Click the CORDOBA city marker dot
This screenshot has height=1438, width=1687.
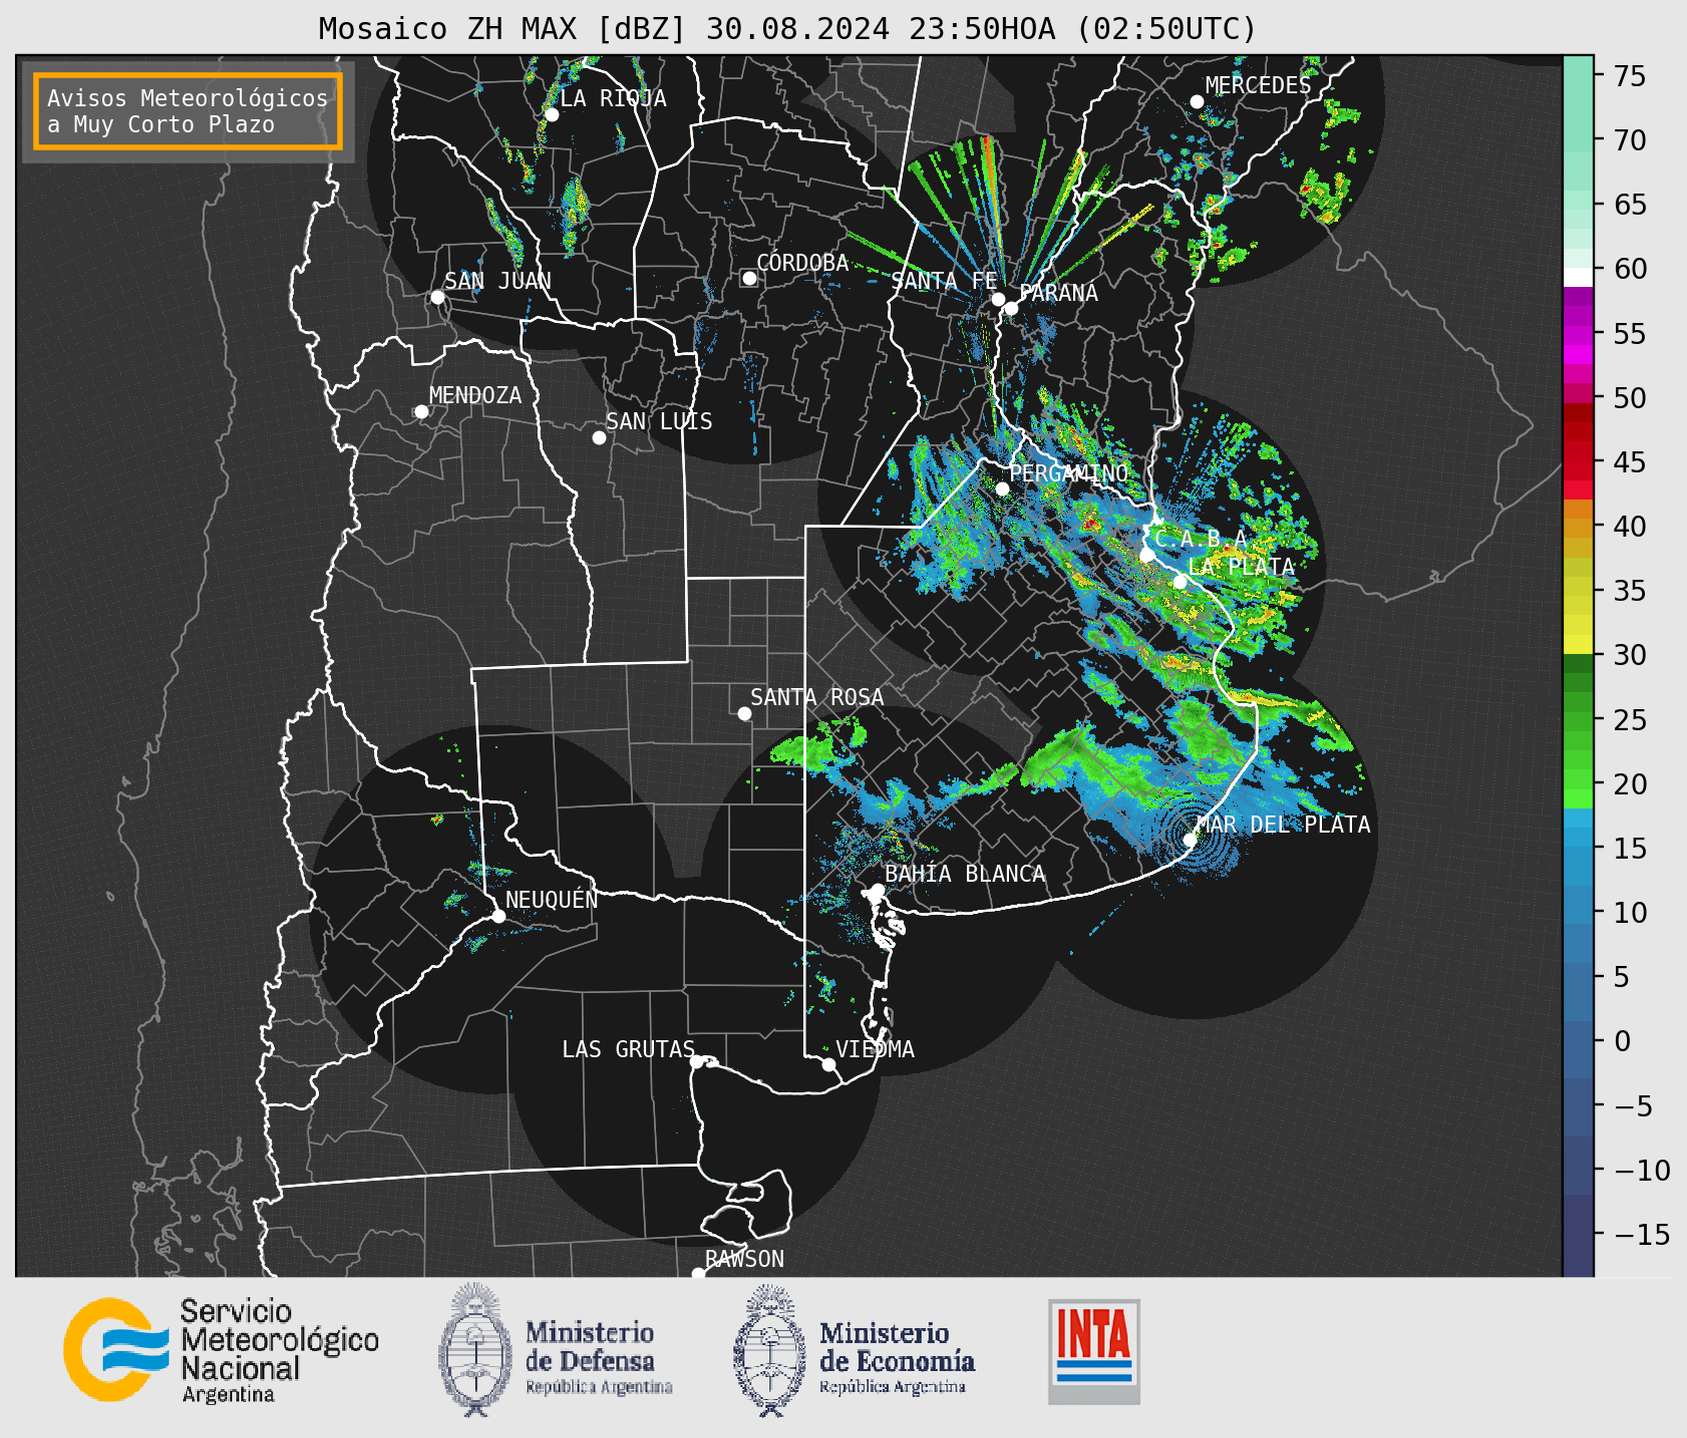749,278
